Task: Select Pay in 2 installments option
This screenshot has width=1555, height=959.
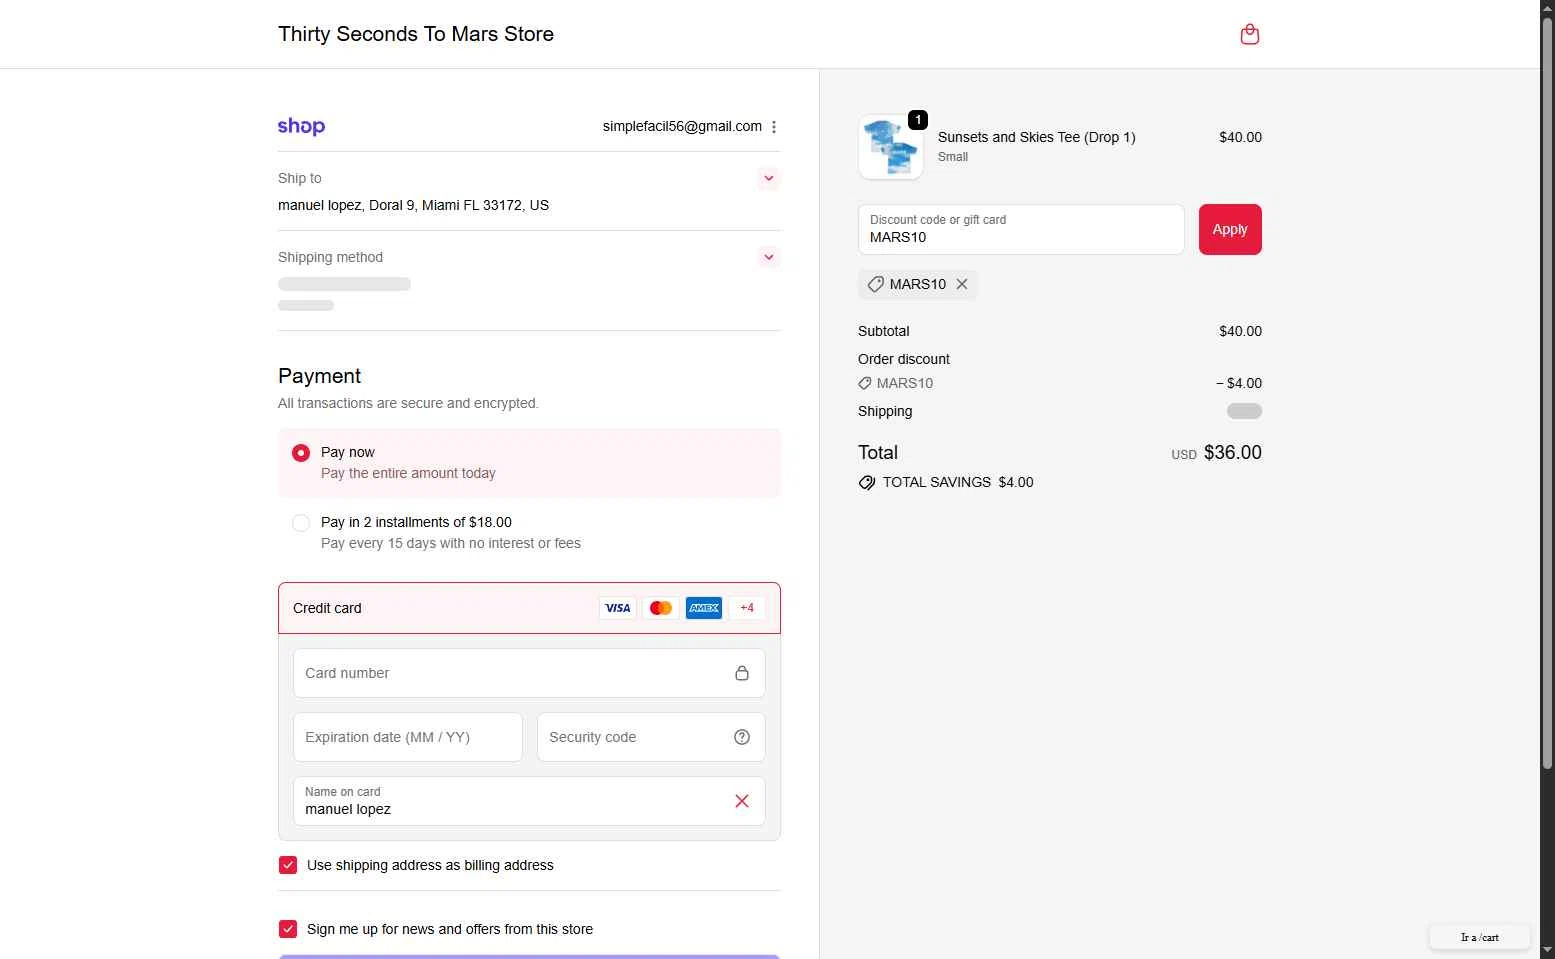Action: pyautogui.click(x=301, y=523)
